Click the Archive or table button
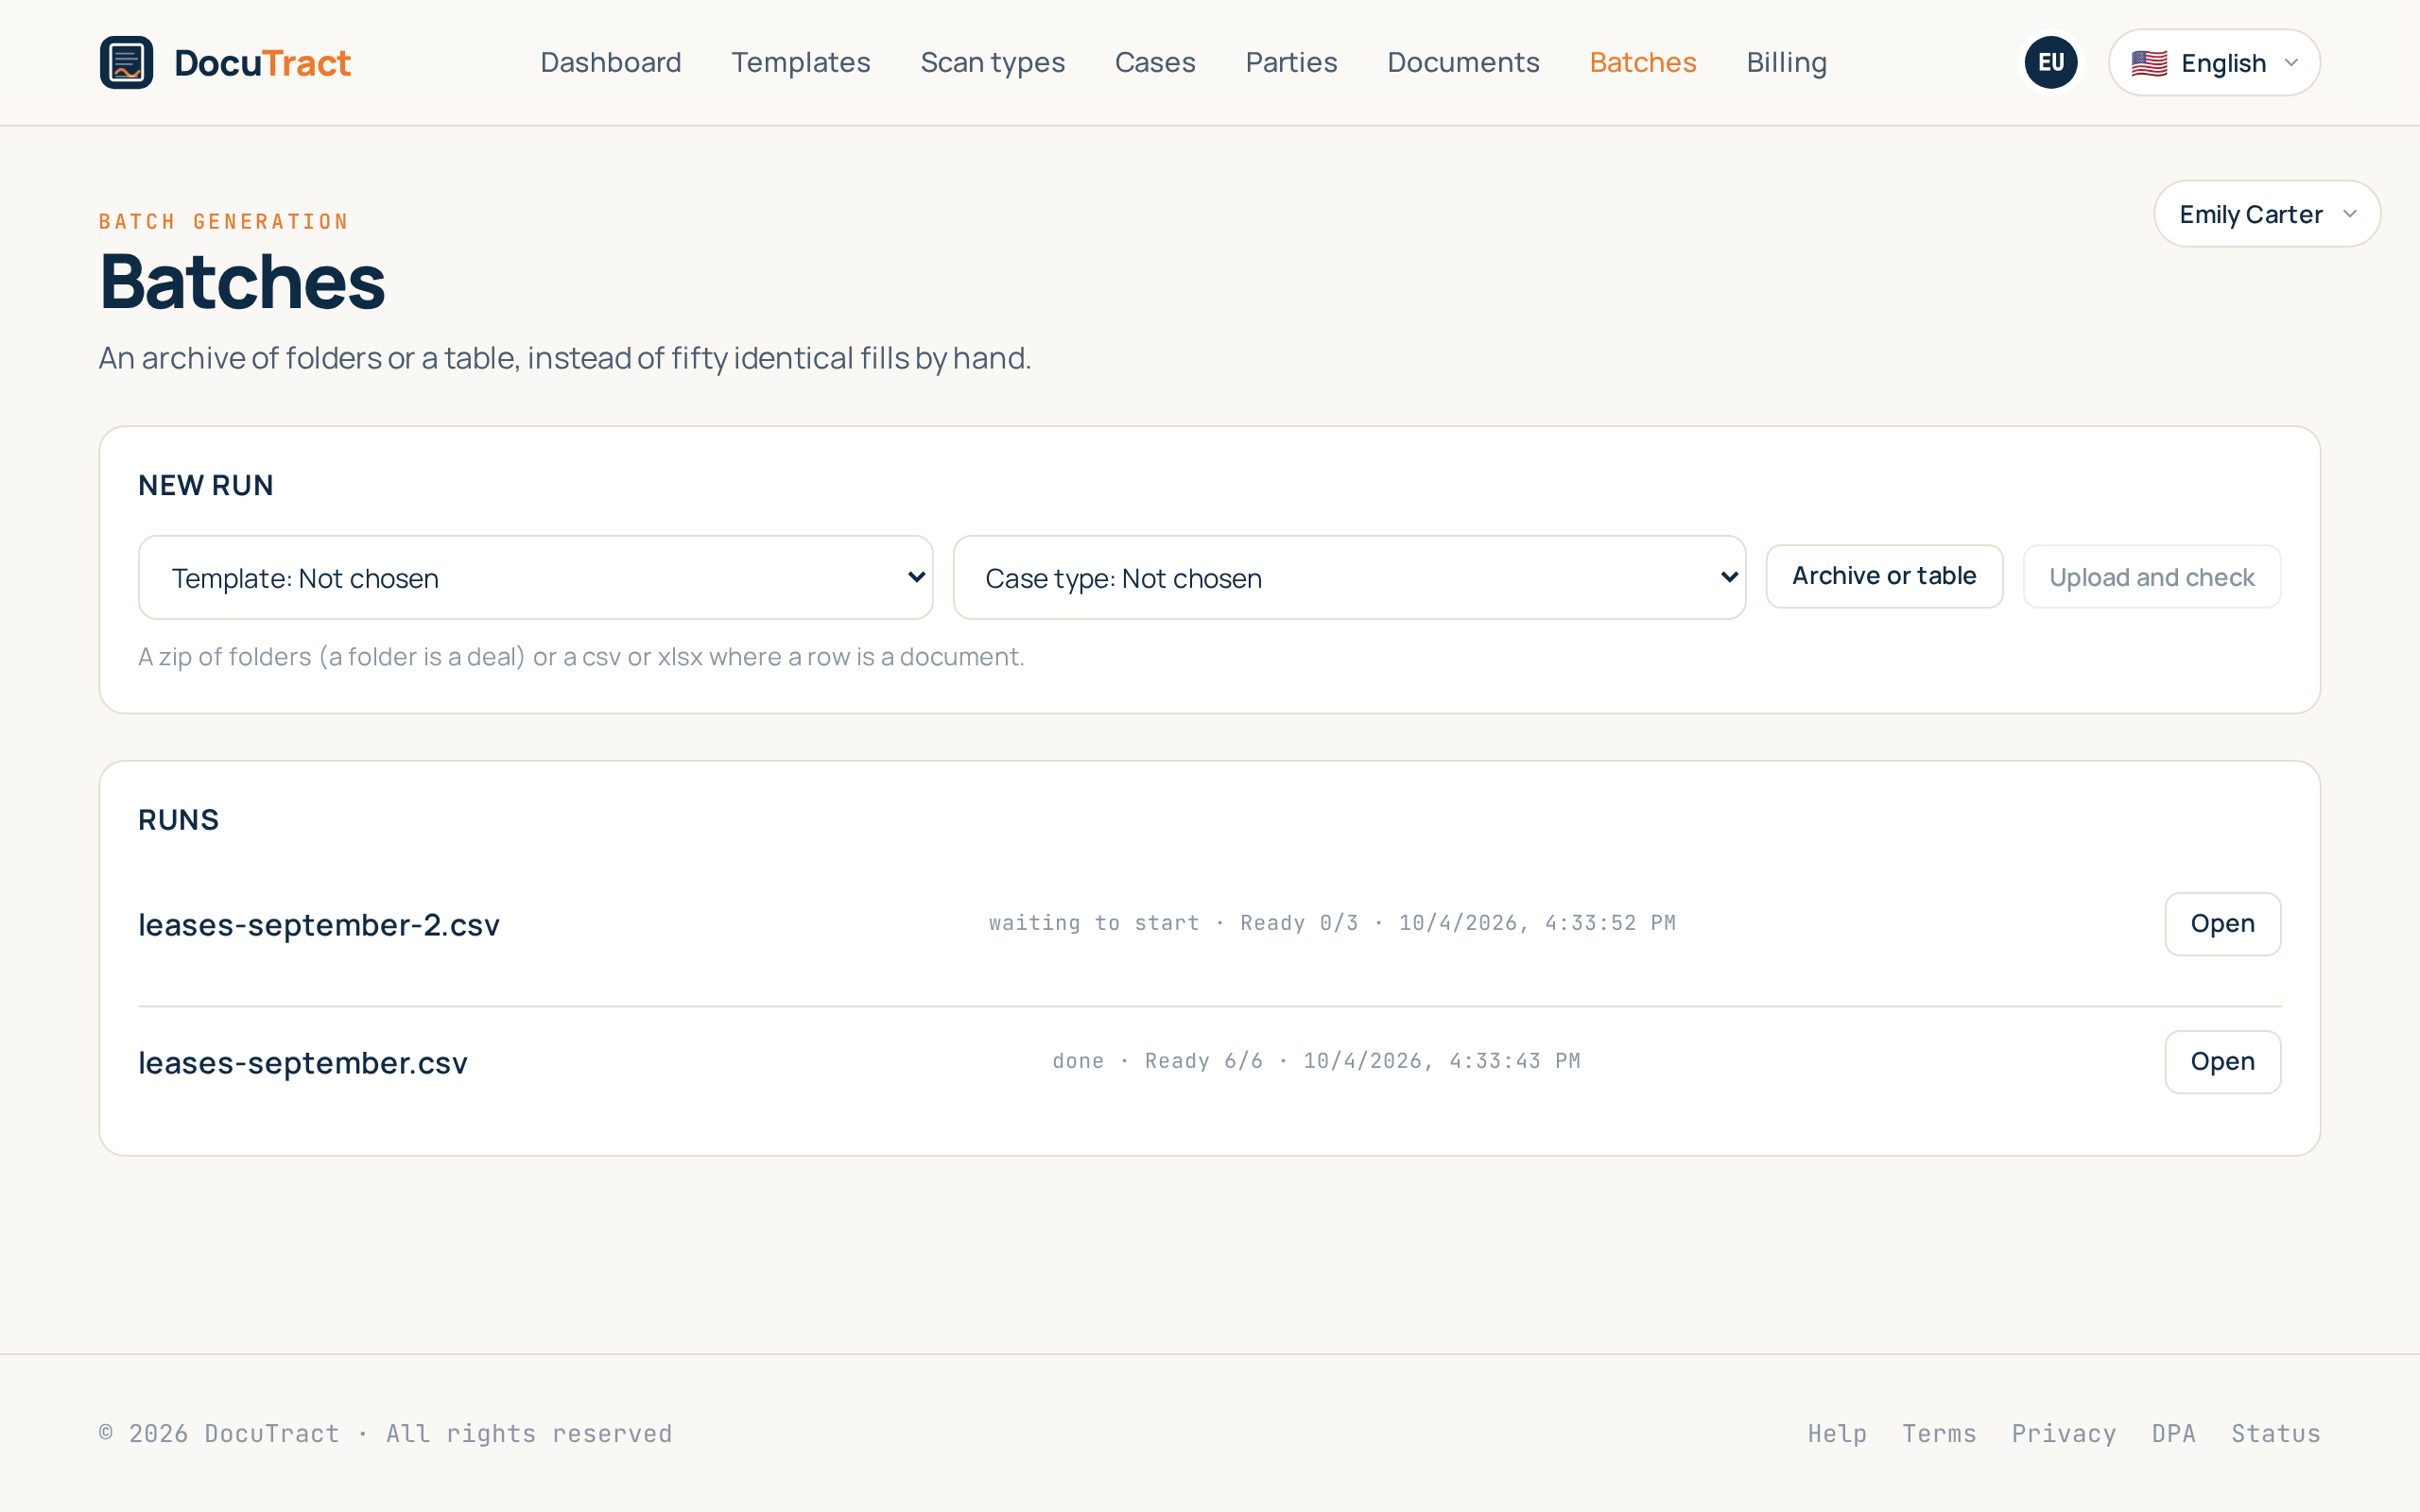 pyautogui.click(x=1884, y=576)
